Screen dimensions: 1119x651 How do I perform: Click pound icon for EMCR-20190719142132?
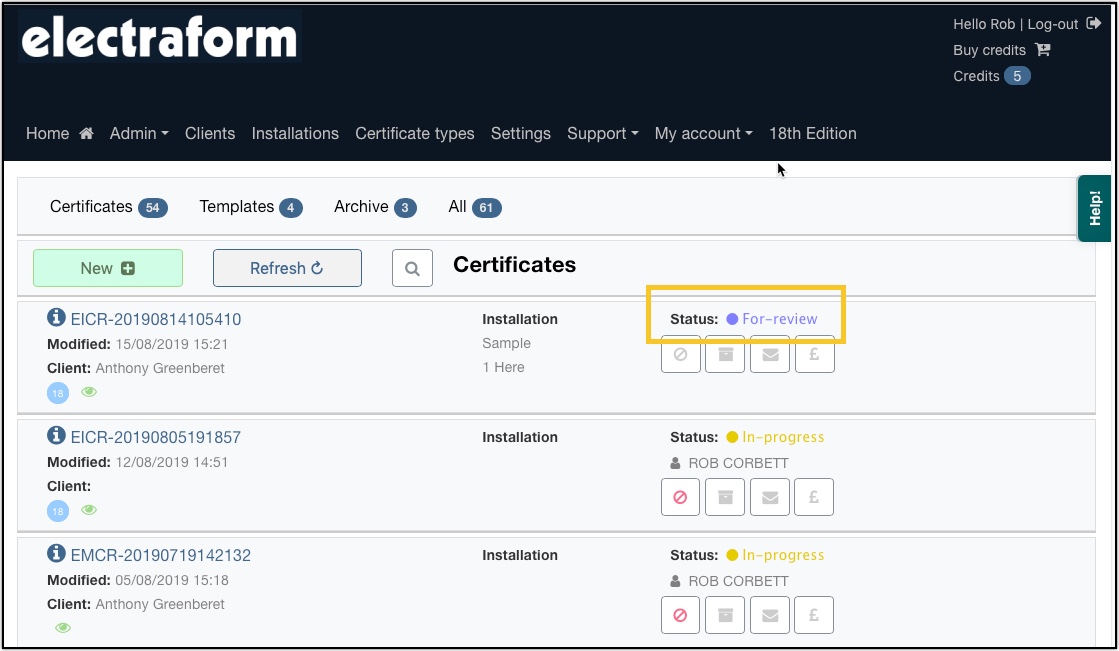pos(814,615)
